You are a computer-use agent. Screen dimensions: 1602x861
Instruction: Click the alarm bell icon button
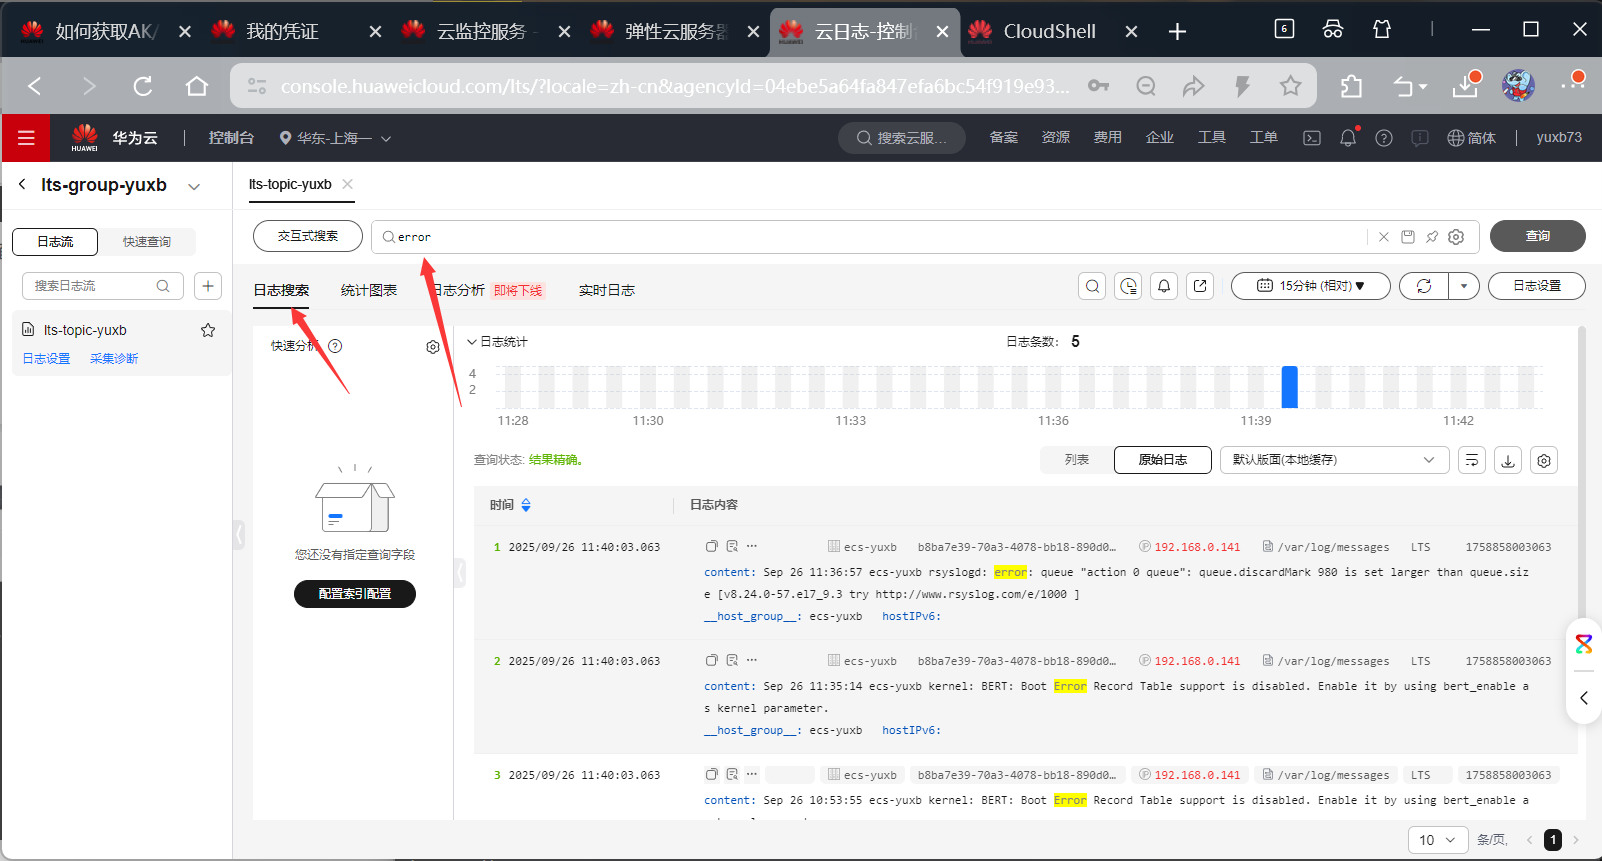click(1164, 286)
